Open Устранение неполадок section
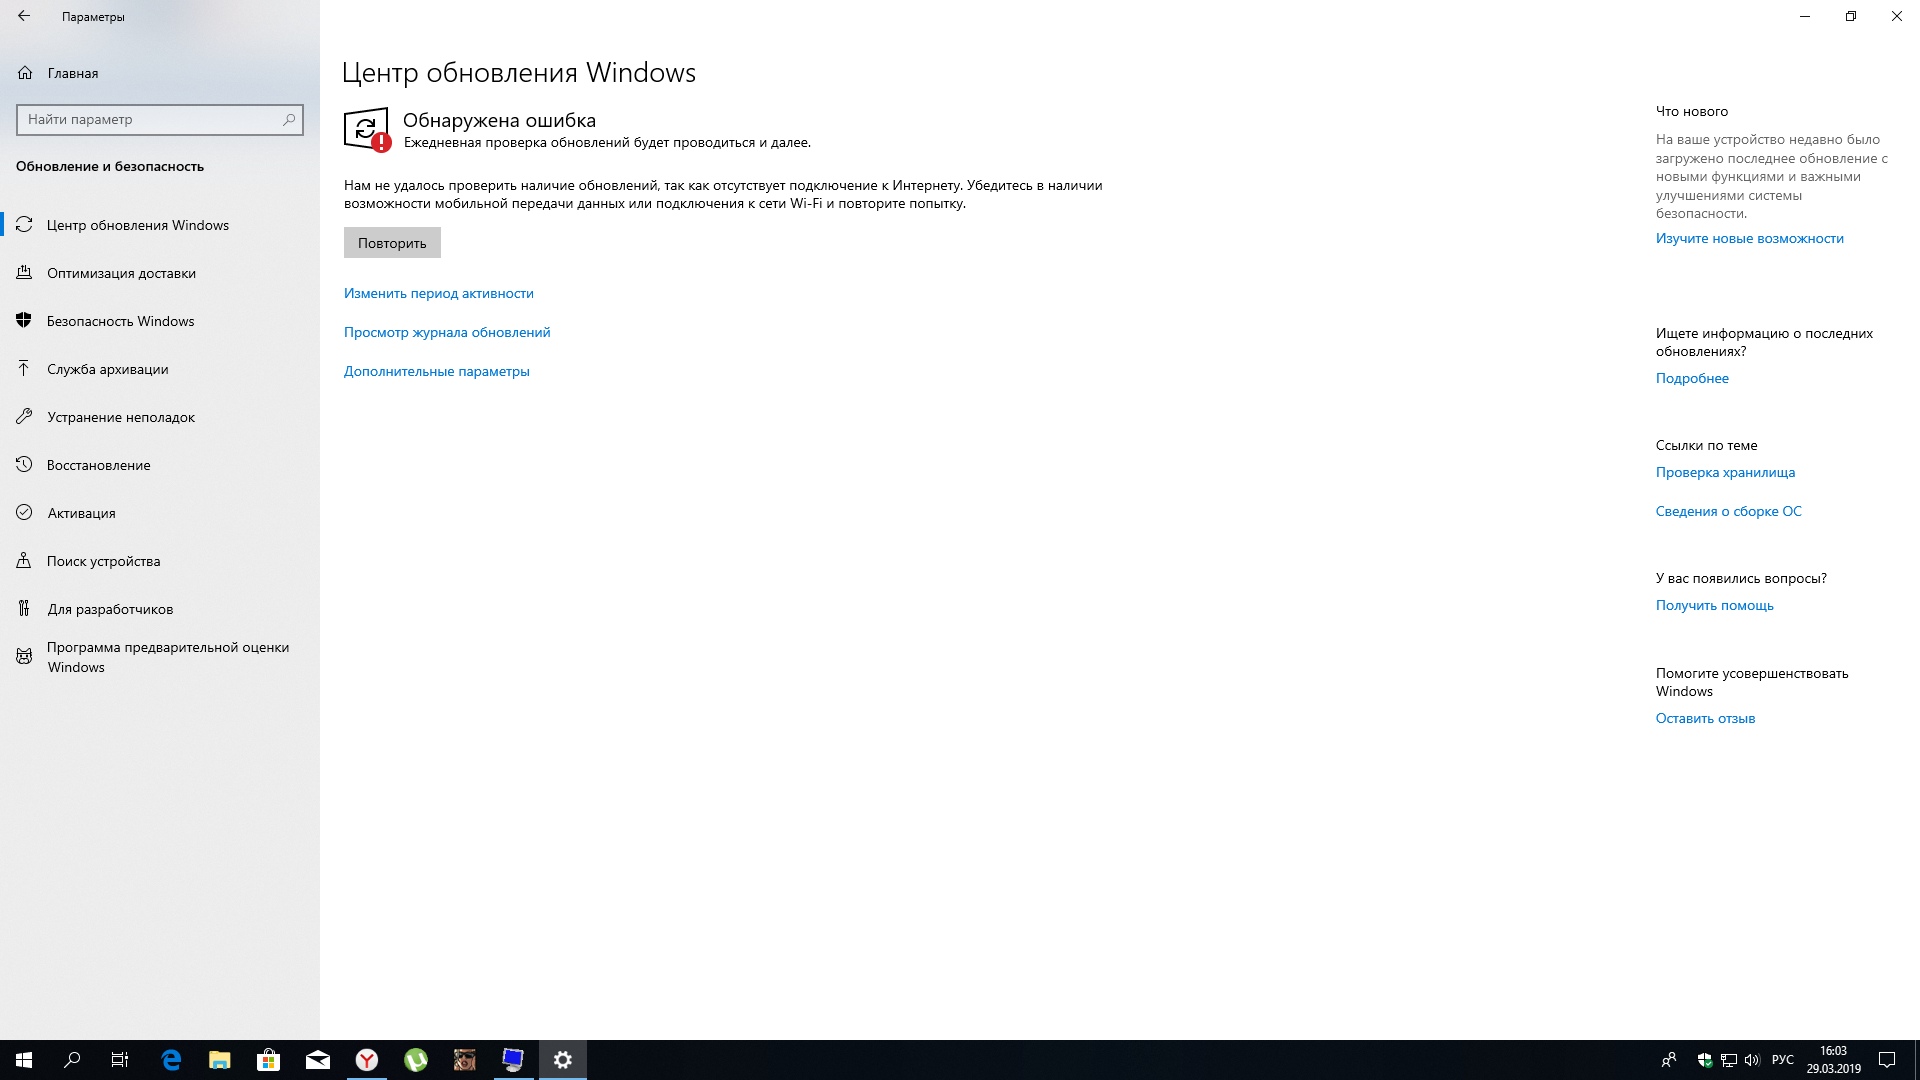The height and width of the screenshot is (1080, 1920). 160,417
